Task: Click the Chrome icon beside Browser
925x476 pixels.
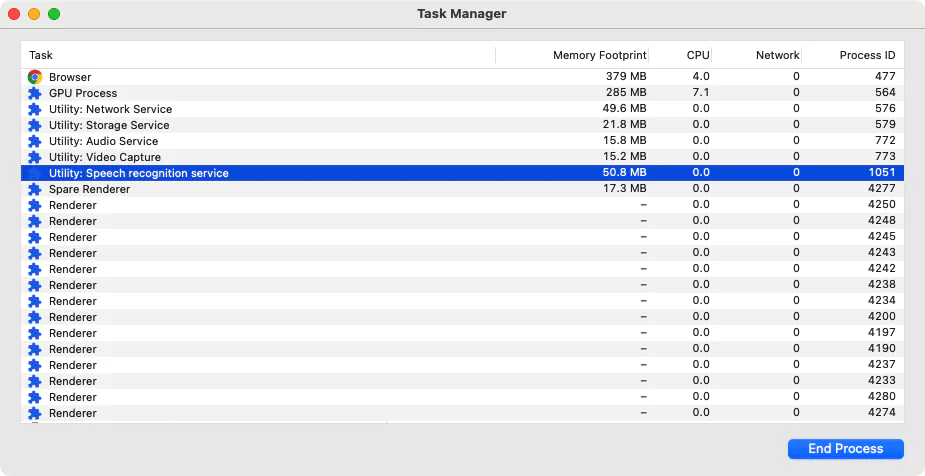Action: point(35,77)
